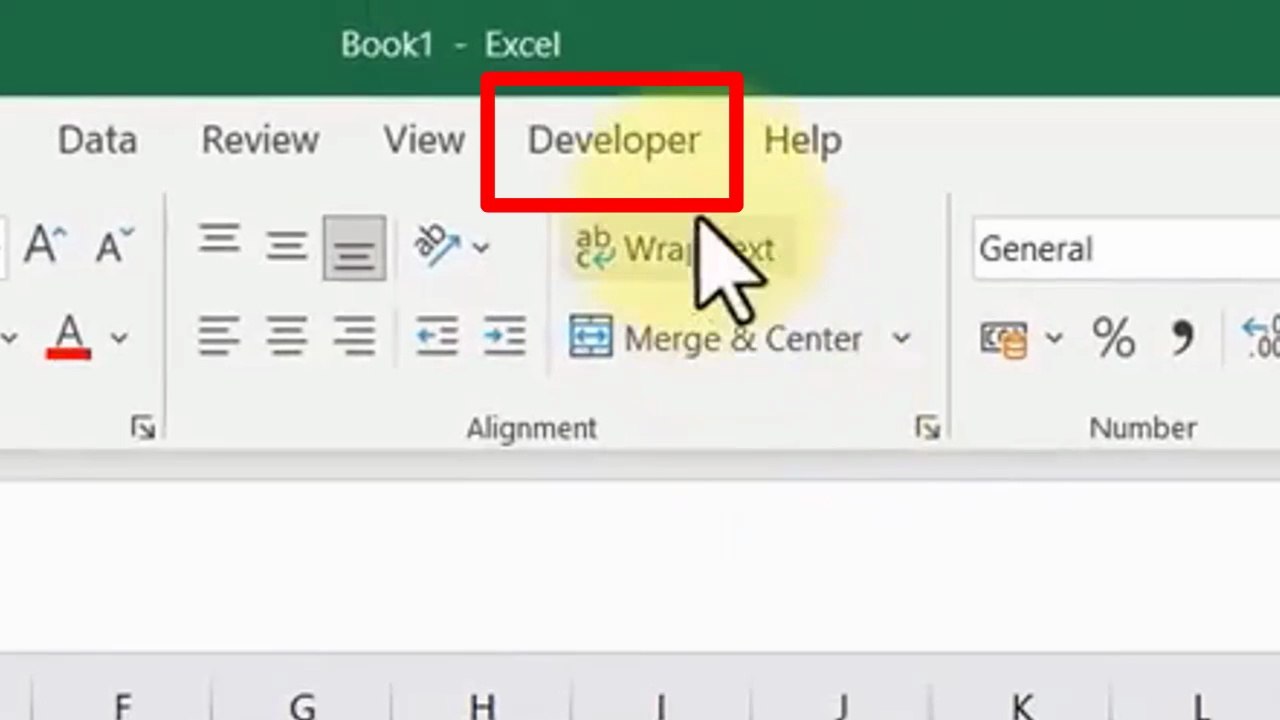
Task: Toggle Wrap Text
Action: point(675,249)
